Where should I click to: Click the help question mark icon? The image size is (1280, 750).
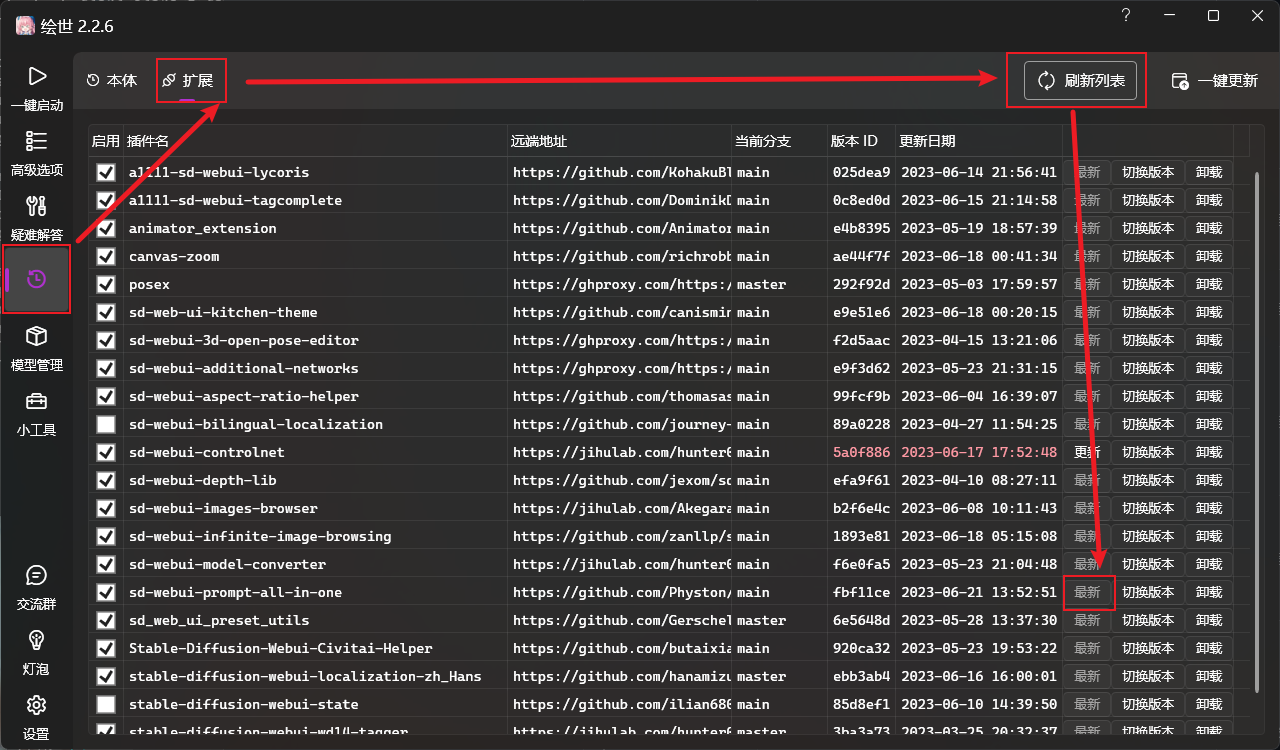point(1126,16)
